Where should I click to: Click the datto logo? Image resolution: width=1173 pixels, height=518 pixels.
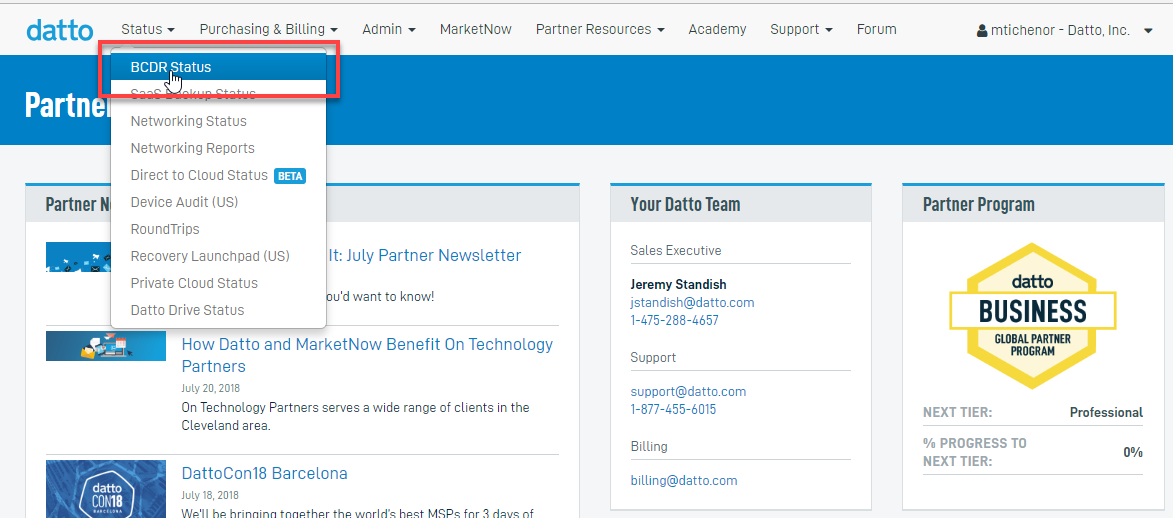60,30
